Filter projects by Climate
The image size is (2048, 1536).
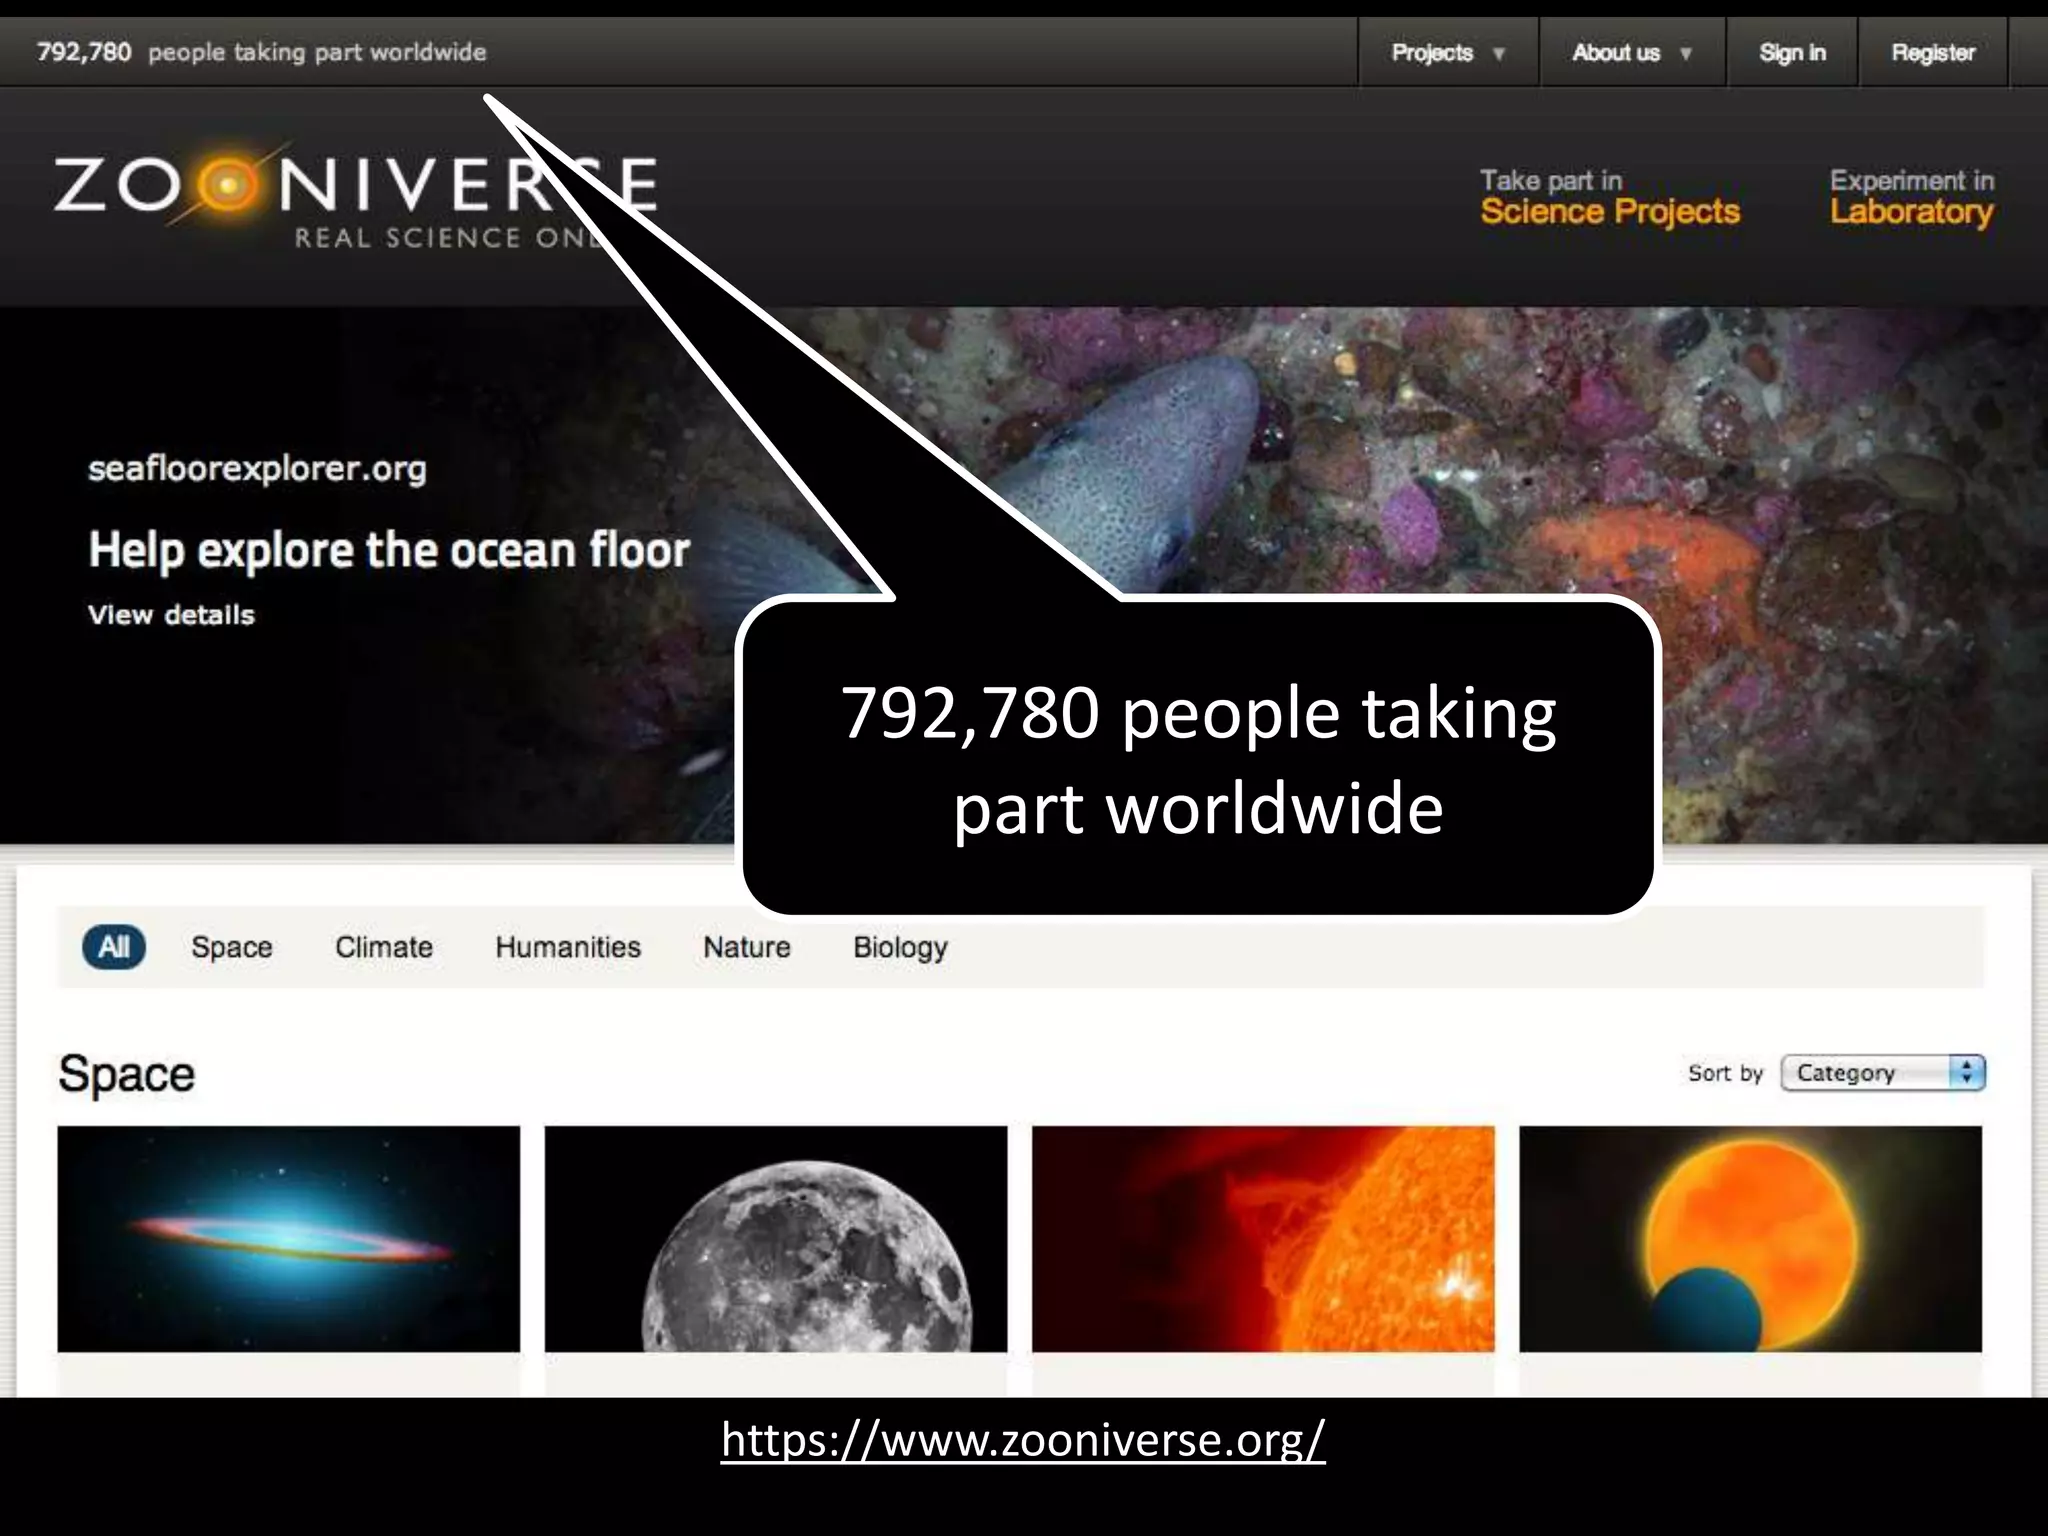pos(383,947)
